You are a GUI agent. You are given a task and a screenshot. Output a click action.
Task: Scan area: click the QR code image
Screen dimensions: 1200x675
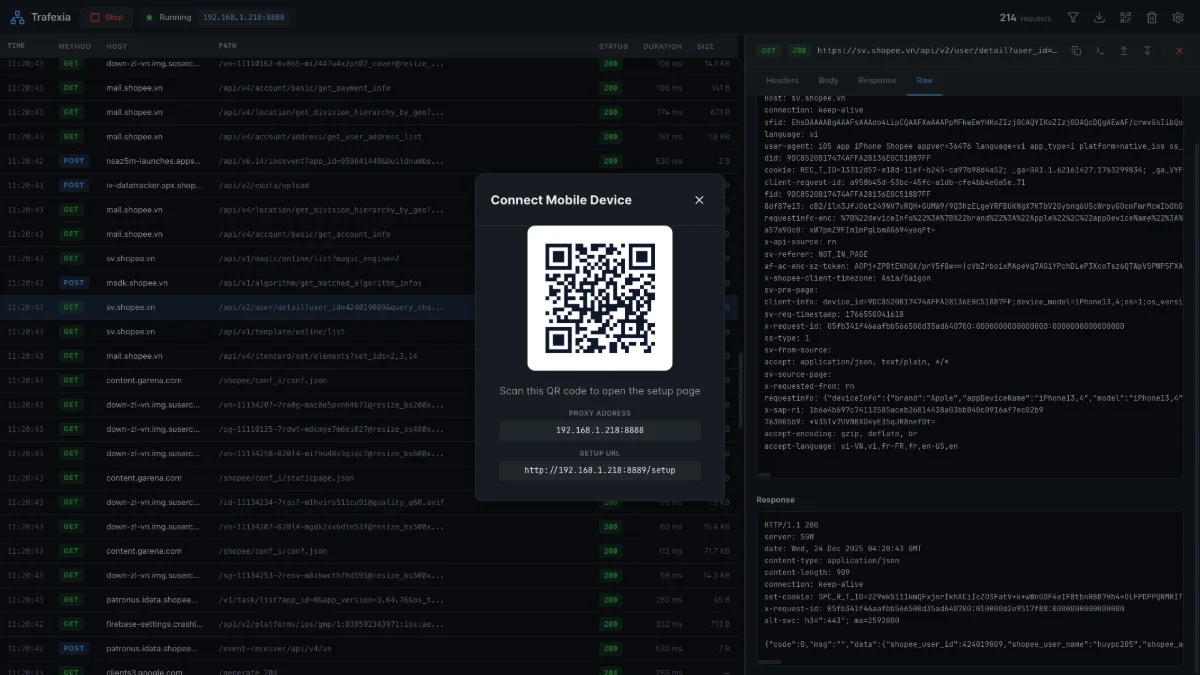tap(600, 297)
